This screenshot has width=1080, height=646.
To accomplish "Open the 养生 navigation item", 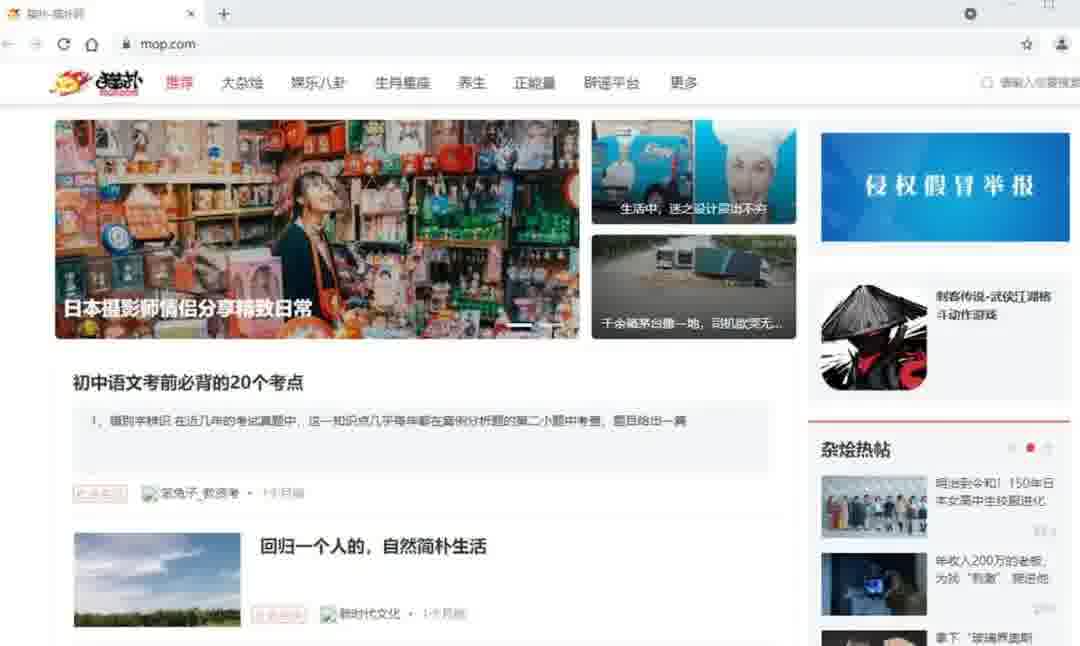I will tap(472, 83).
